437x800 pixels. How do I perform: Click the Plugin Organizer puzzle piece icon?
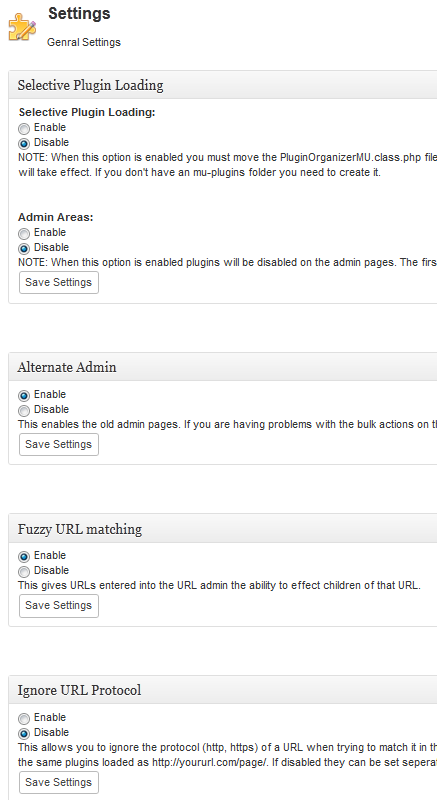point(22,28)
